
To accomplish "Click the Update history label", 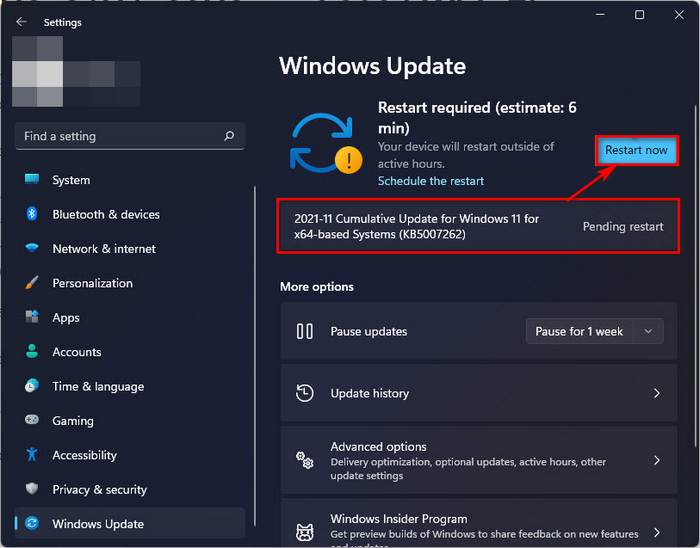I will (x=369, y=393).
